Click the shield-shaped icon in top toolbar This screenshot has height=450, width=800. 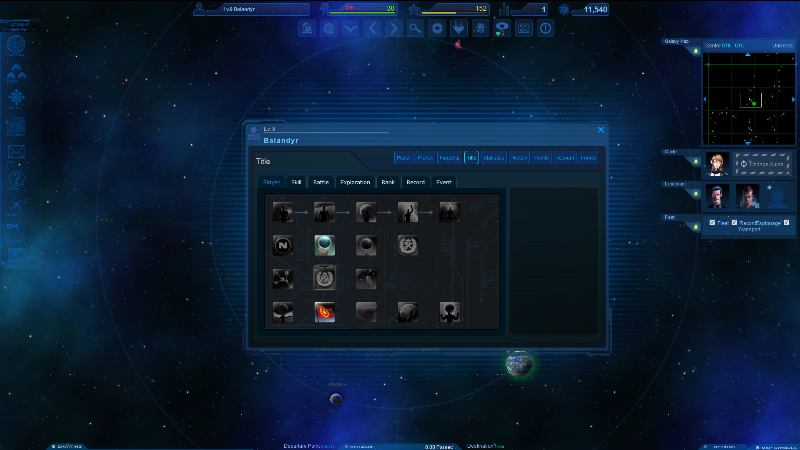[459, 28]
